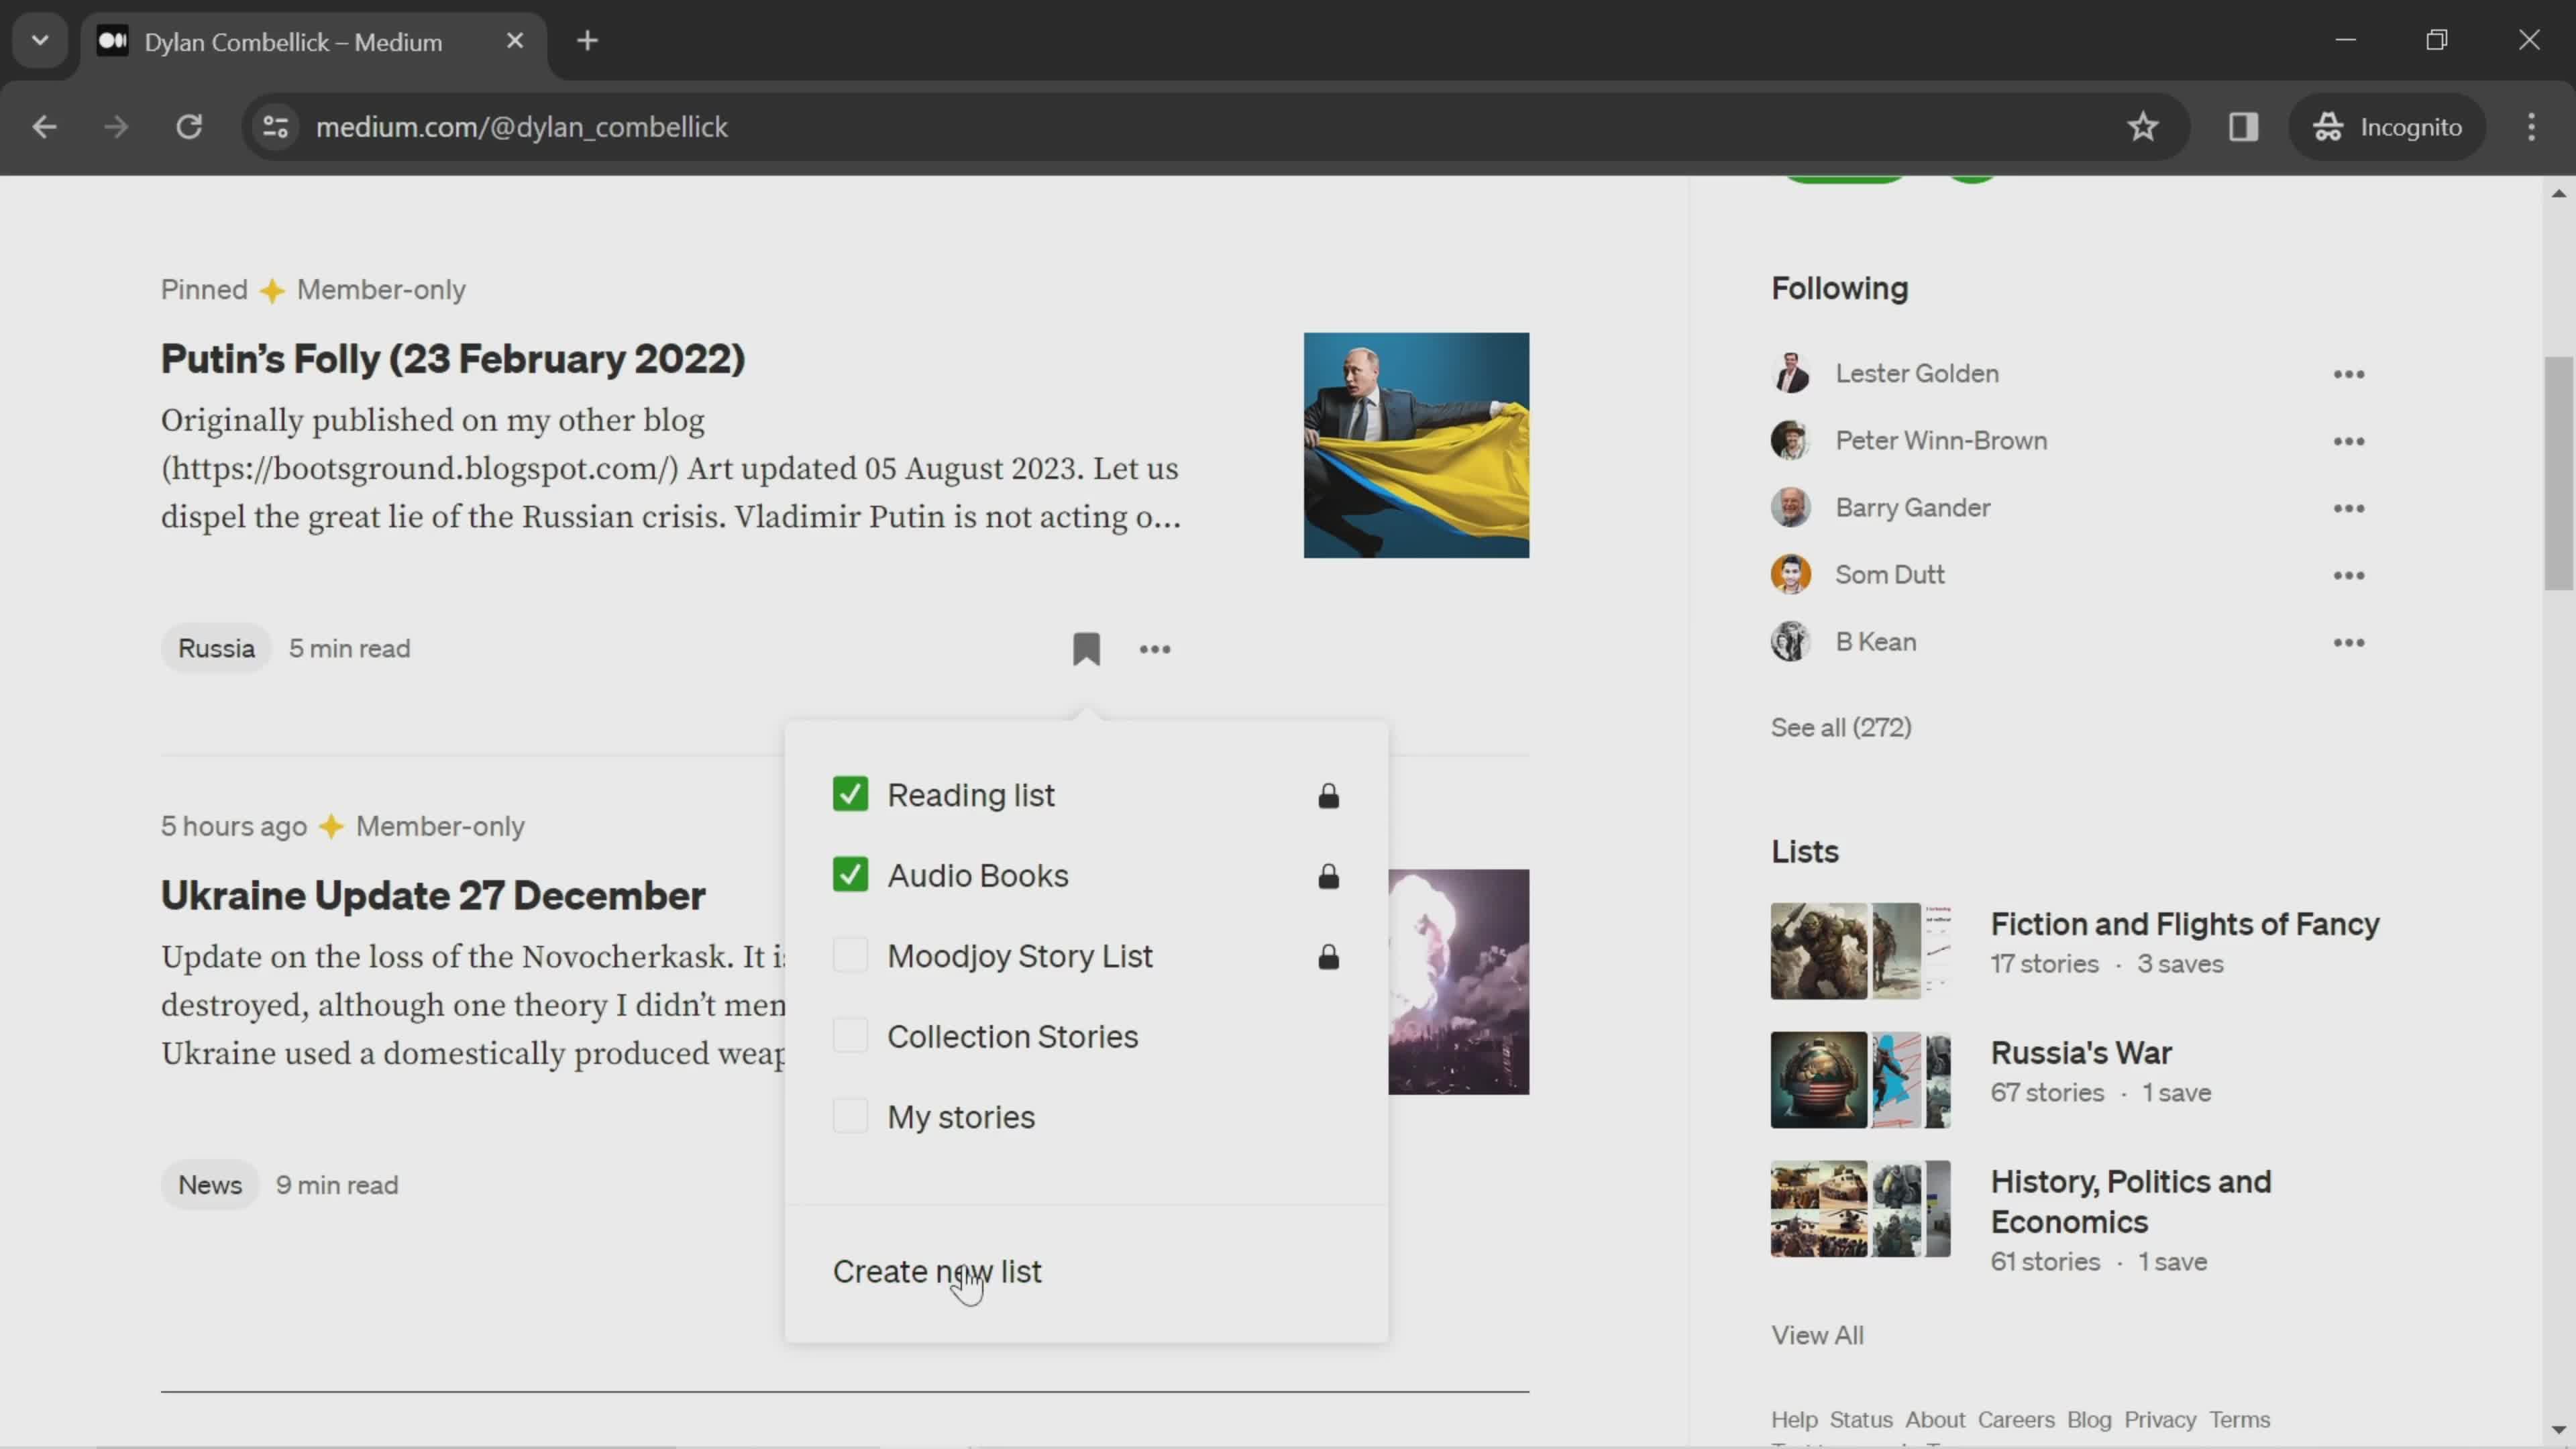Click the Ukraine Update explosion thumbnail

1459,982
